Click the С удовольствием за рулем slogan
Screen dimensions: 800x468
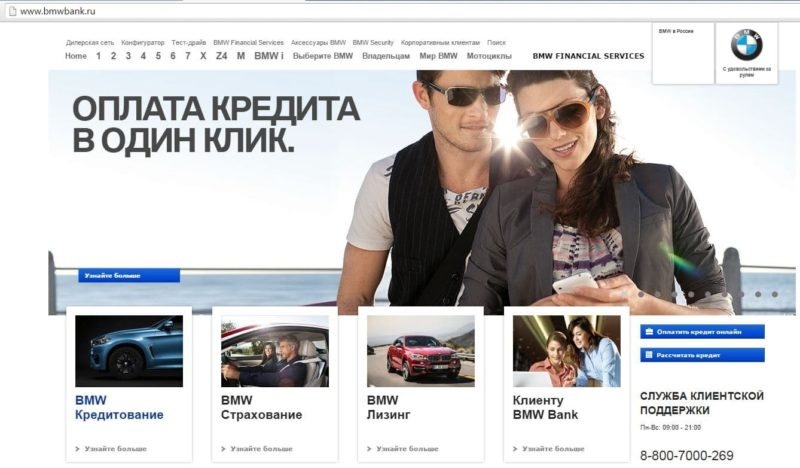747,72
